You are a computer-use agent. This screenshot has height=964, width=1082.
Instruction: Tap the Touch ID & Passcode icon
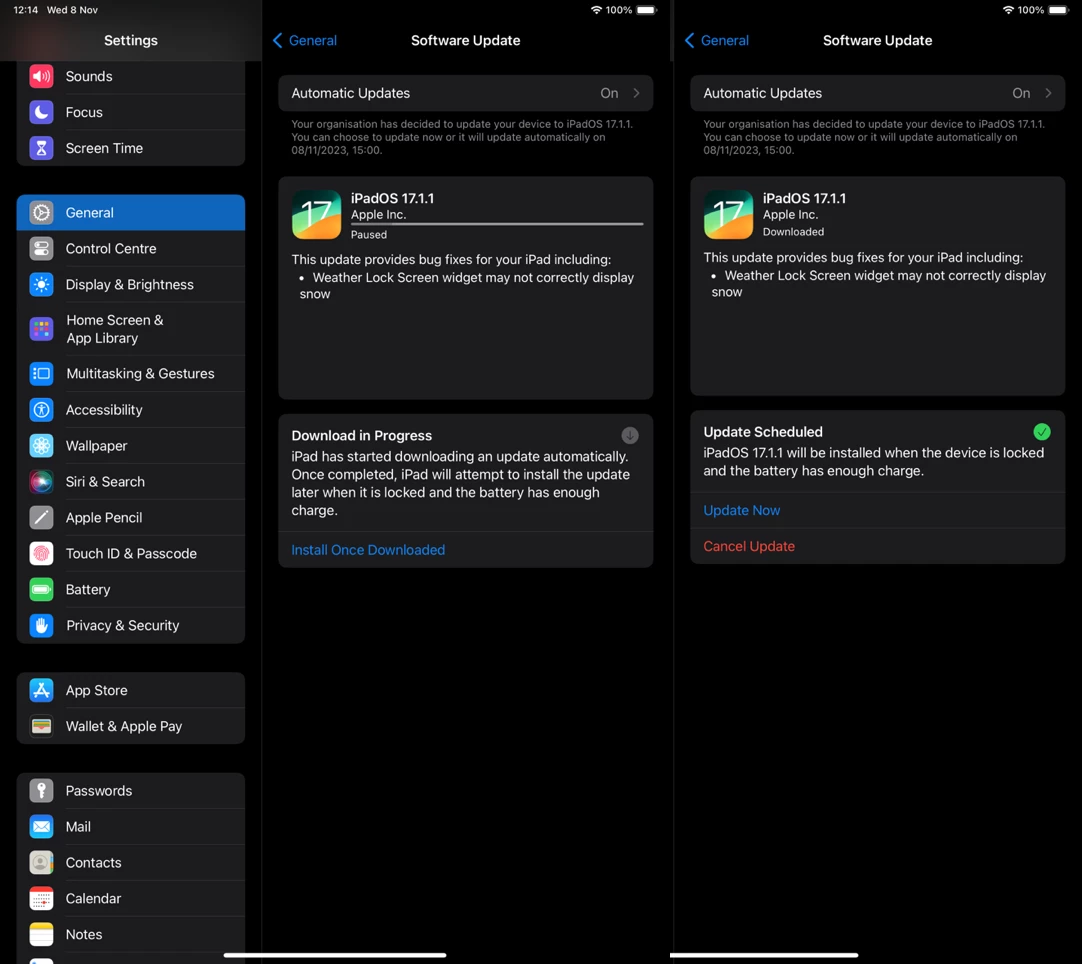tap(41, 553)
